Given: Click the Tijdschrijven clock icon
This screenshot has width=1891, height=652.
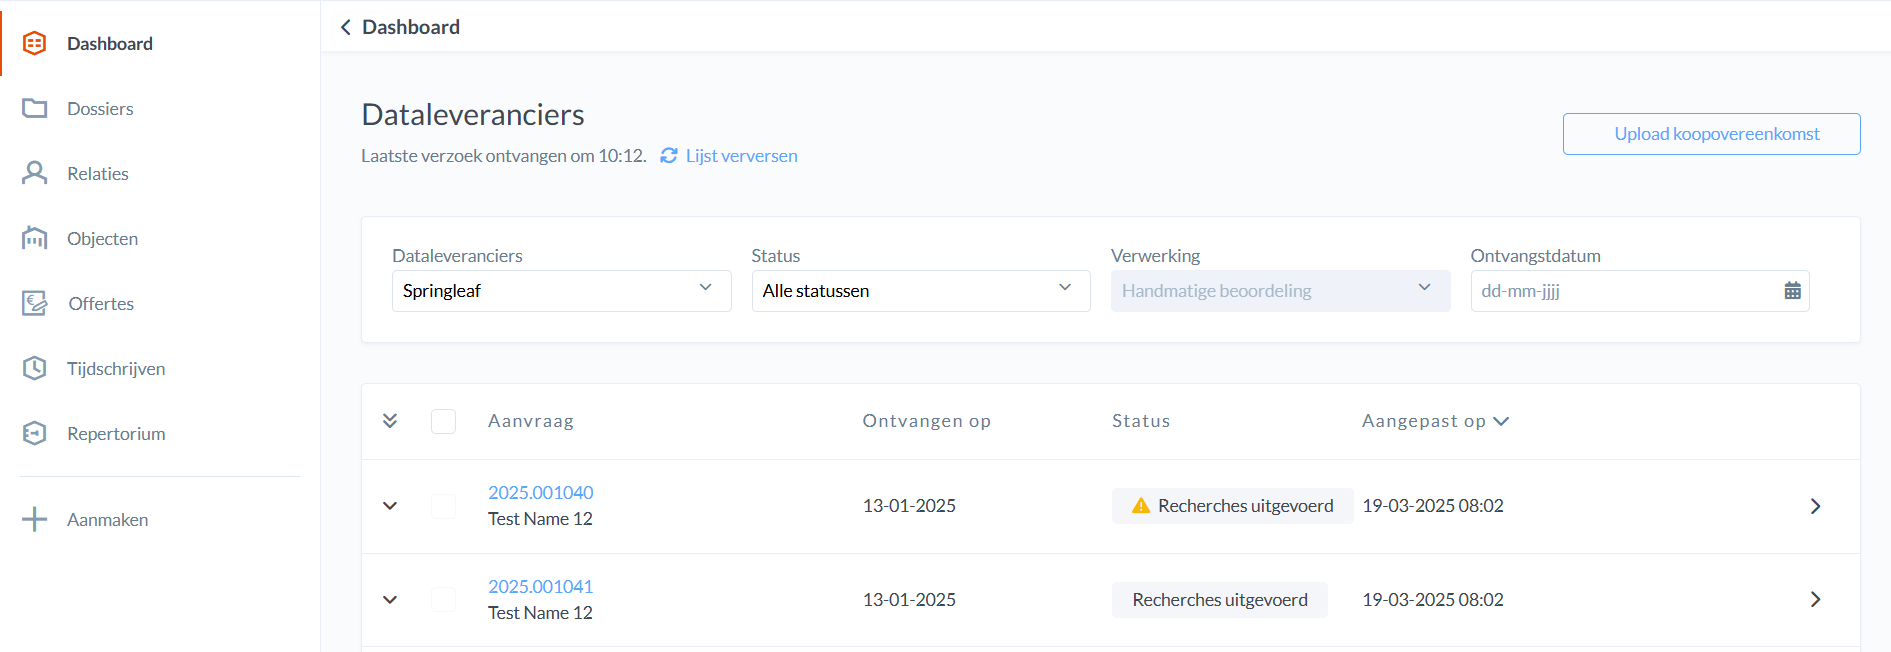Looking at the screenshot, I should tap(35, 368).
